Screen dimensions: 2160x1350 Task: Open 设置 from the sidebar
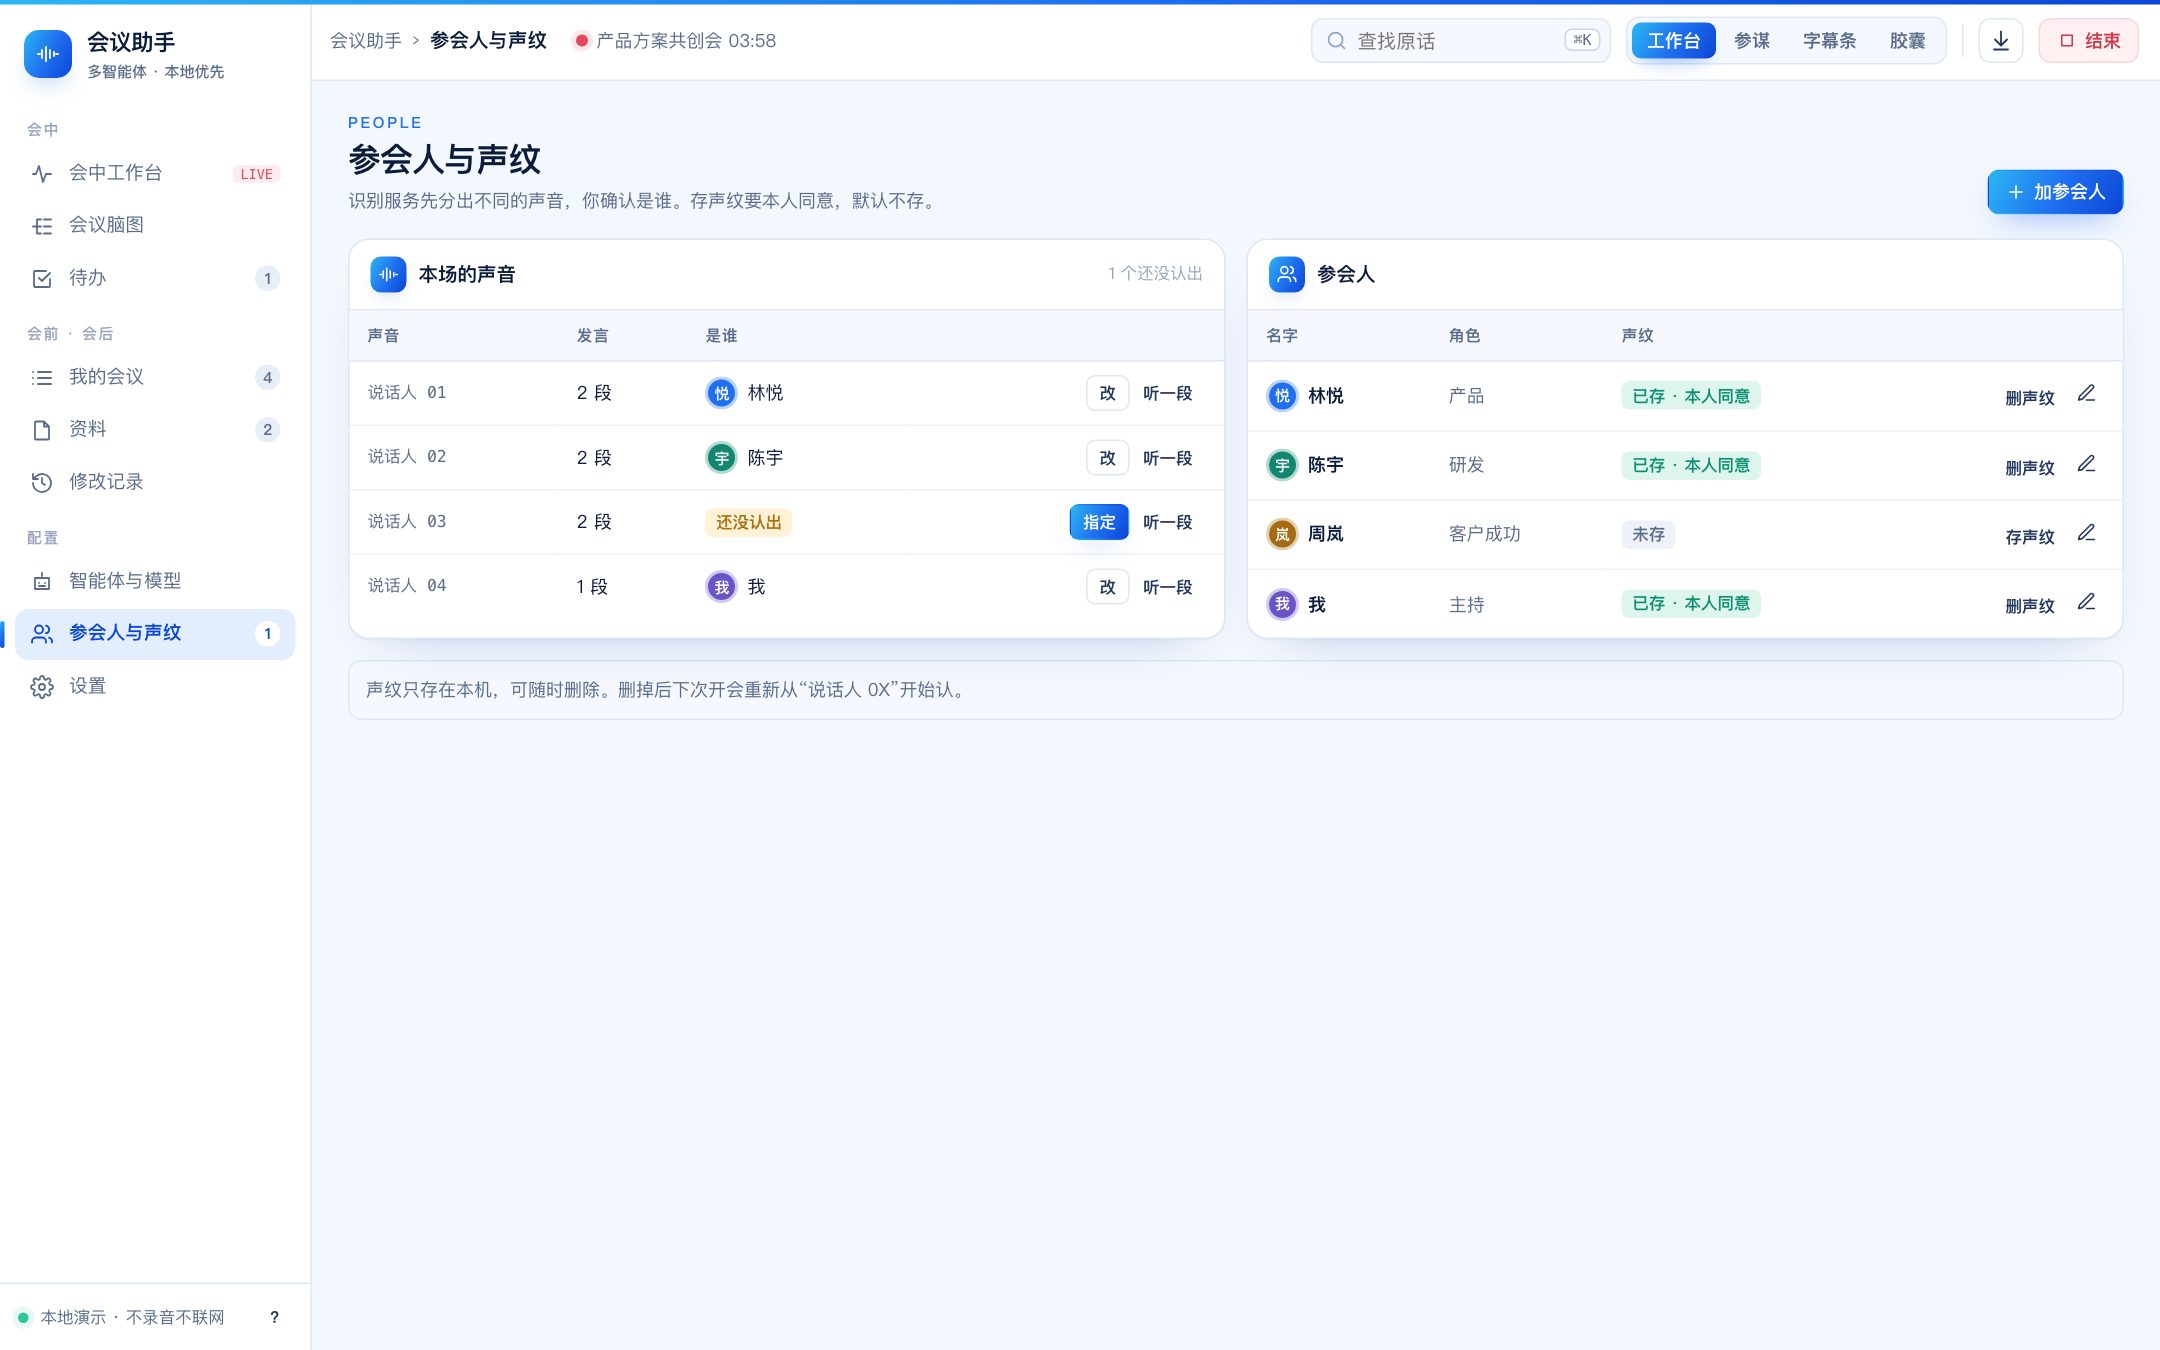(155, 686)
